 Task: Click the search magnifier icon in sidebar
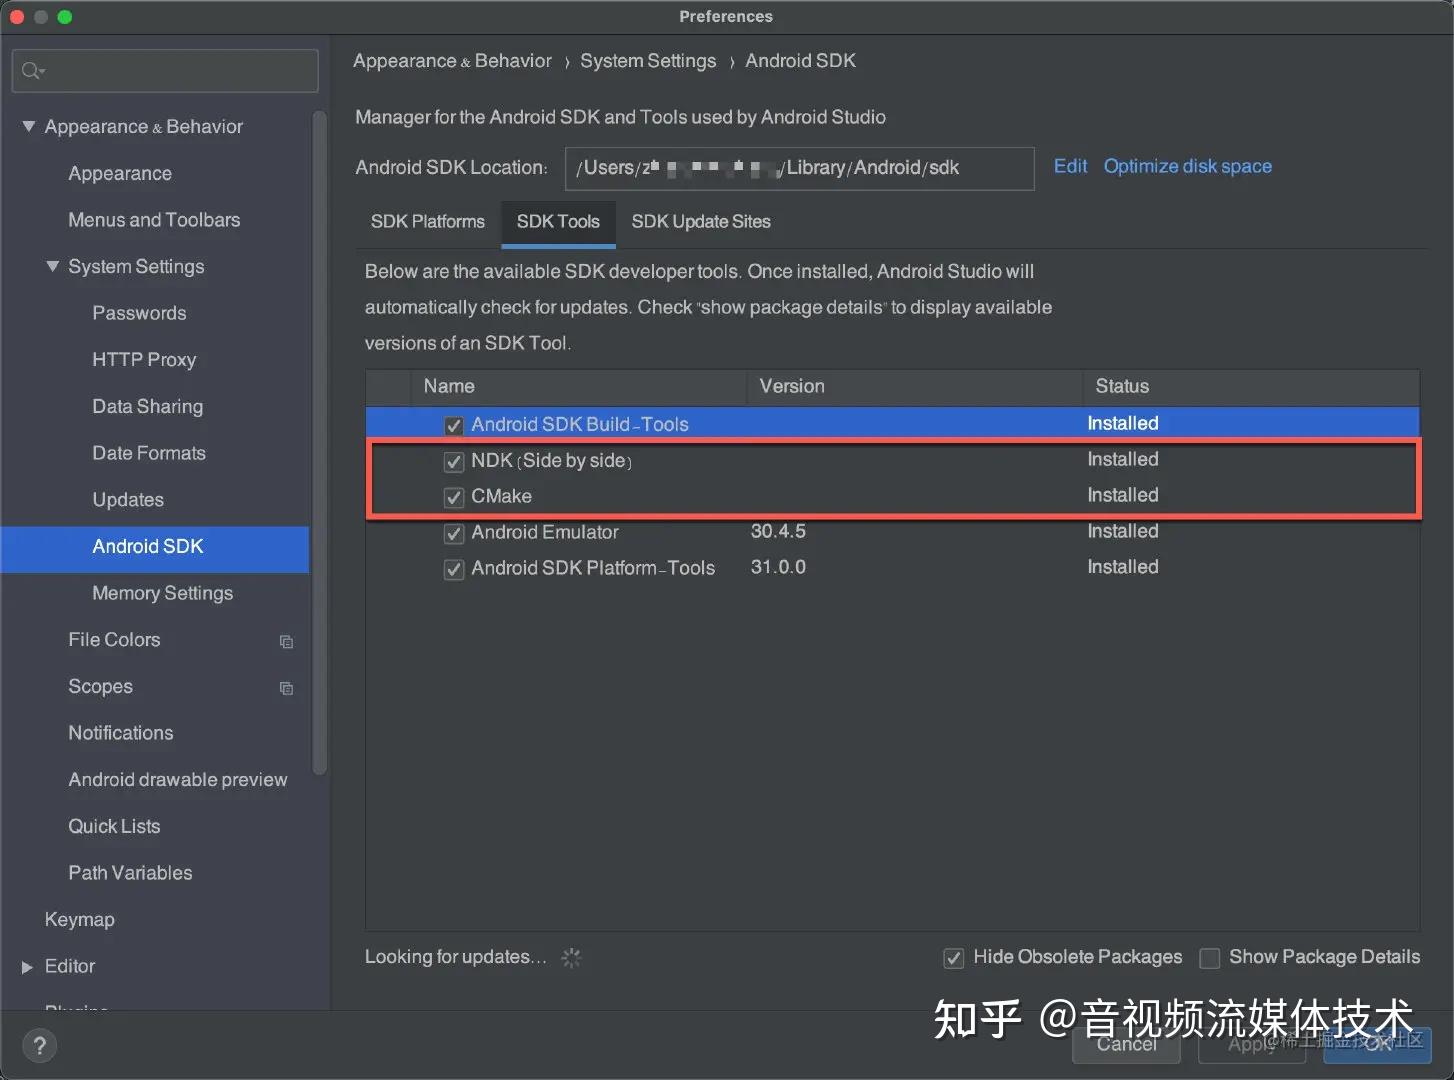[33, 70]
